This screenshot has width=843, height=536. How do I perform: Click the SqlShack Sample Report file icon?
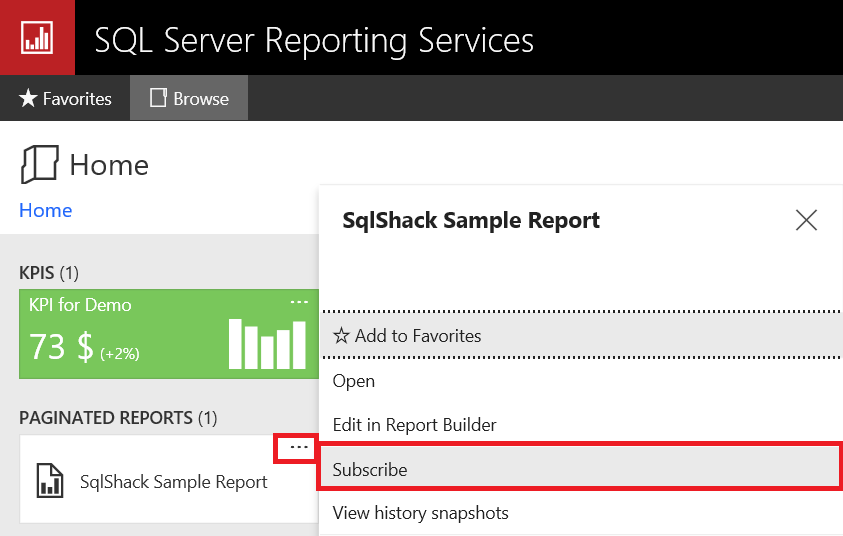tap(50, 480)
